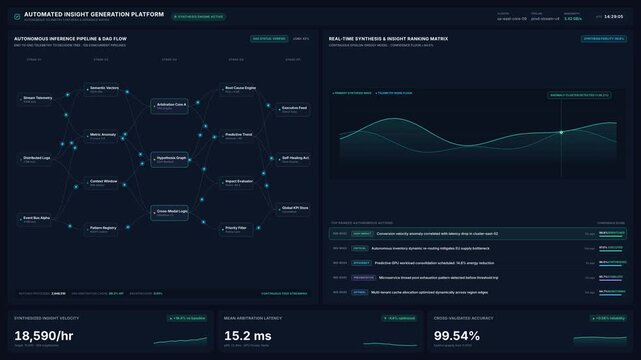Click the Cross-Validated Accuracy trend badge

point(609,318)
